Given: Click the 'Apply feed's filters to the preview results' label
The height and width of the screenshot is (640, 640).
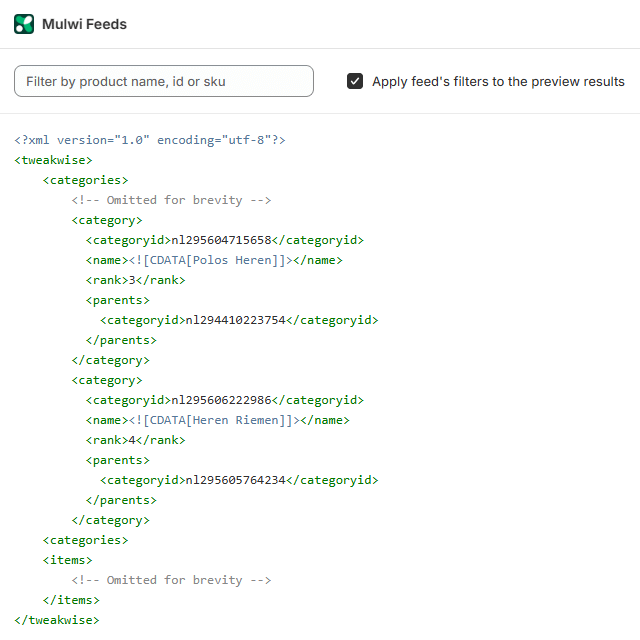Looking at the screenshot, I should click(498, 82).
